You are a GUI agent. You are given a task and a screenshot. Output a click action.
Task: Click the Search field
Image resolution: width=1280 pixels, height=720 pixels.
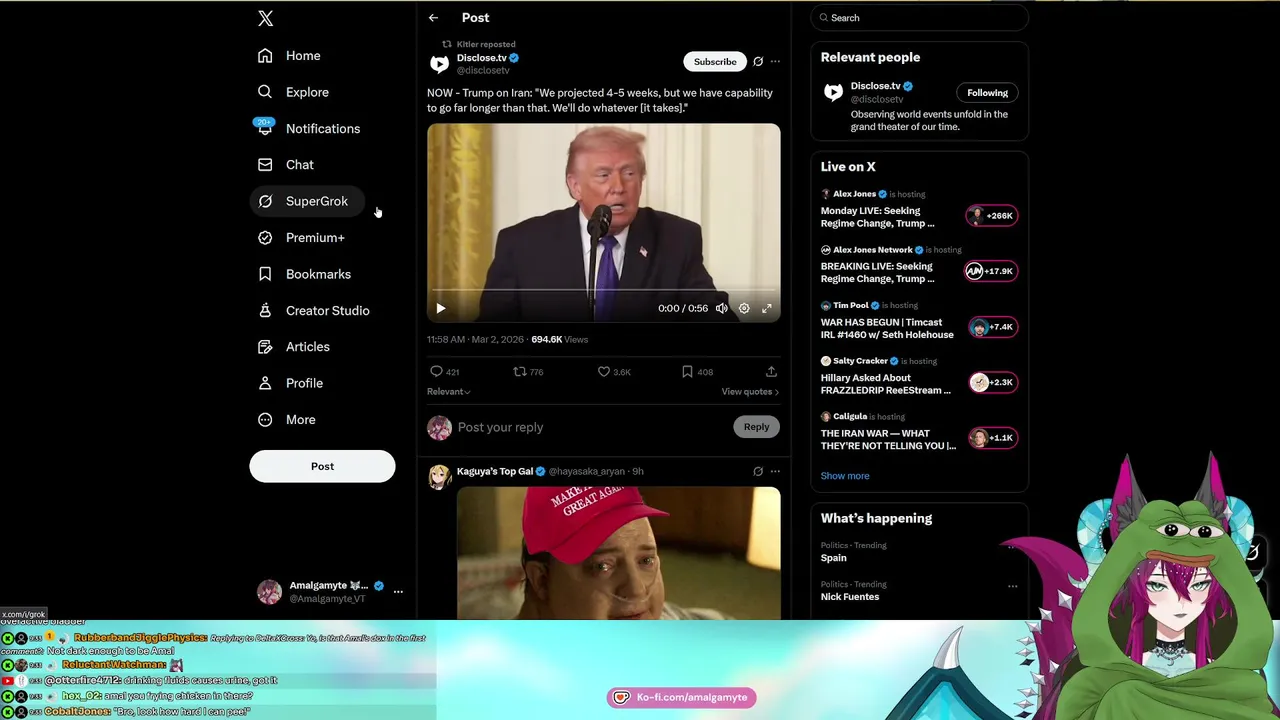click(x=919, y=18)
